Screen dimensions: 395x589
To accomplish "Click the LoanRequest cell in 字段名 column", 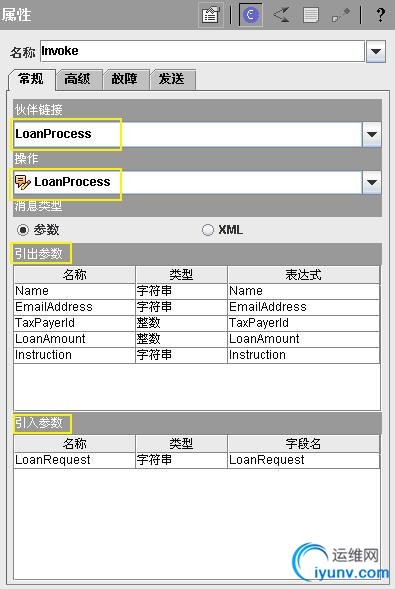I will (303, 460).
